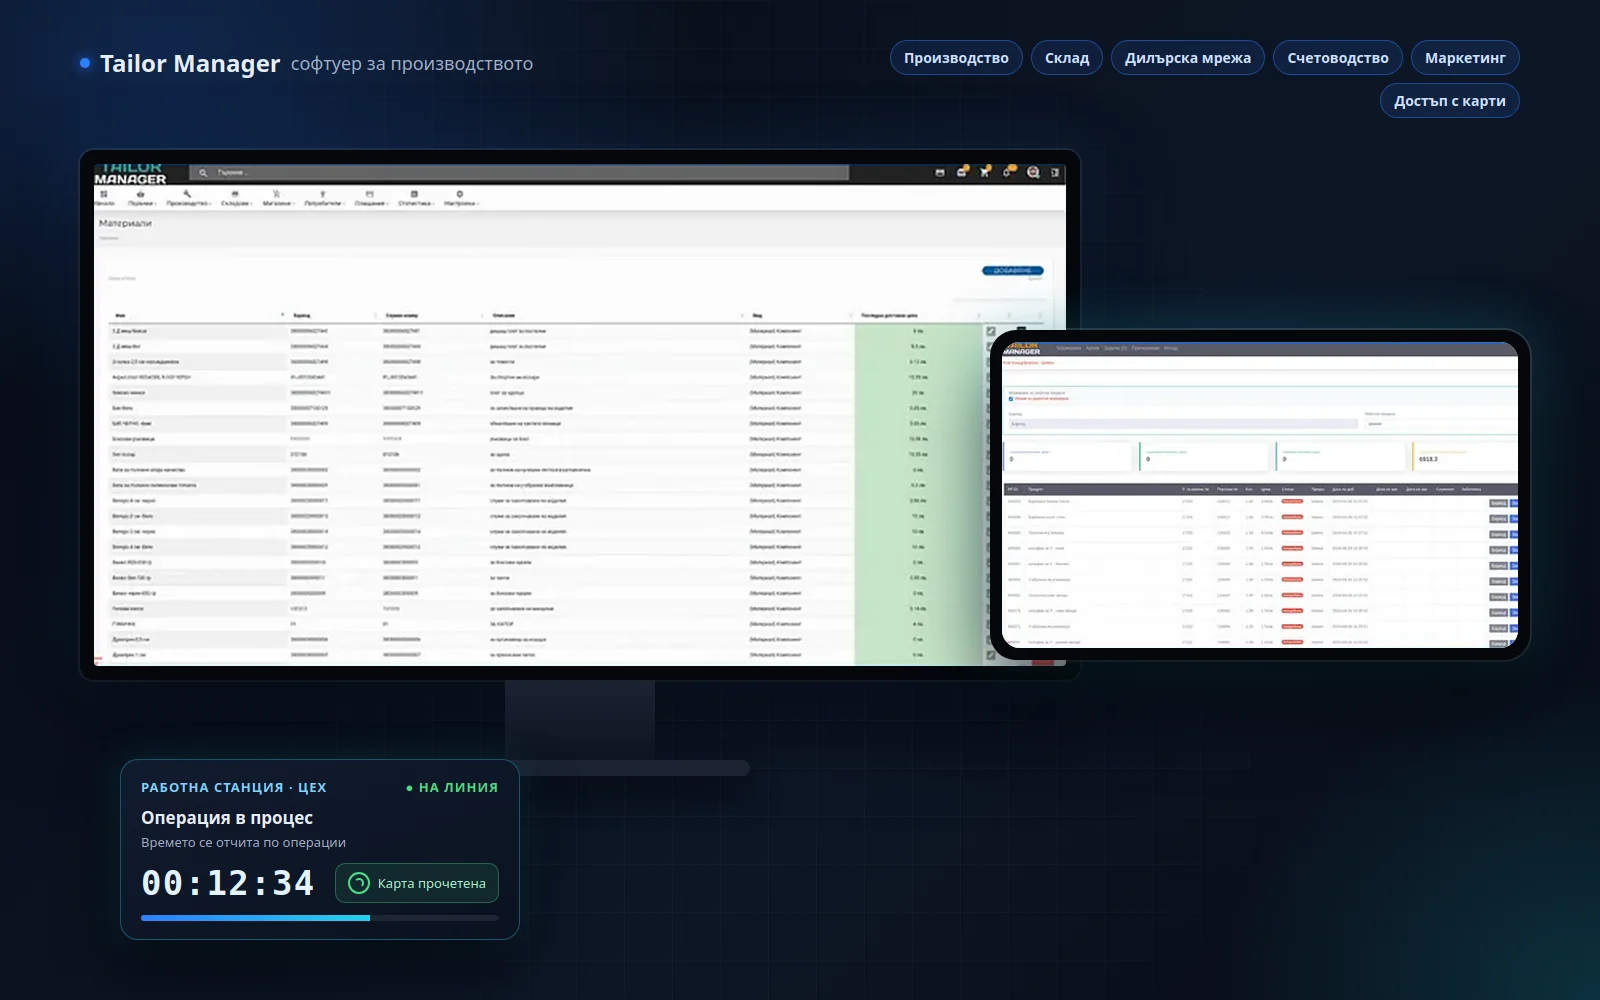Screen dimensions: 1600x1000
Task: Click the blue Добавяне button in Материали
Action: coord(1013,270)
